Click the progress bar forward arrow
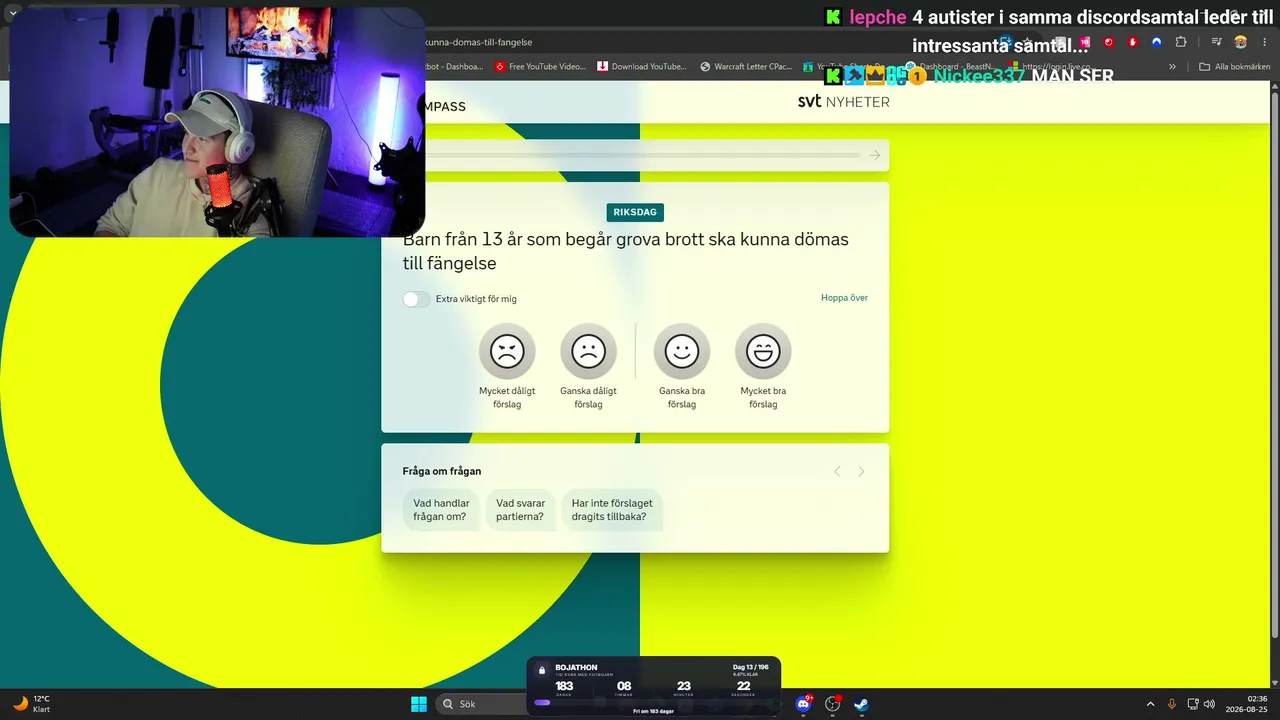 point(875,155)
